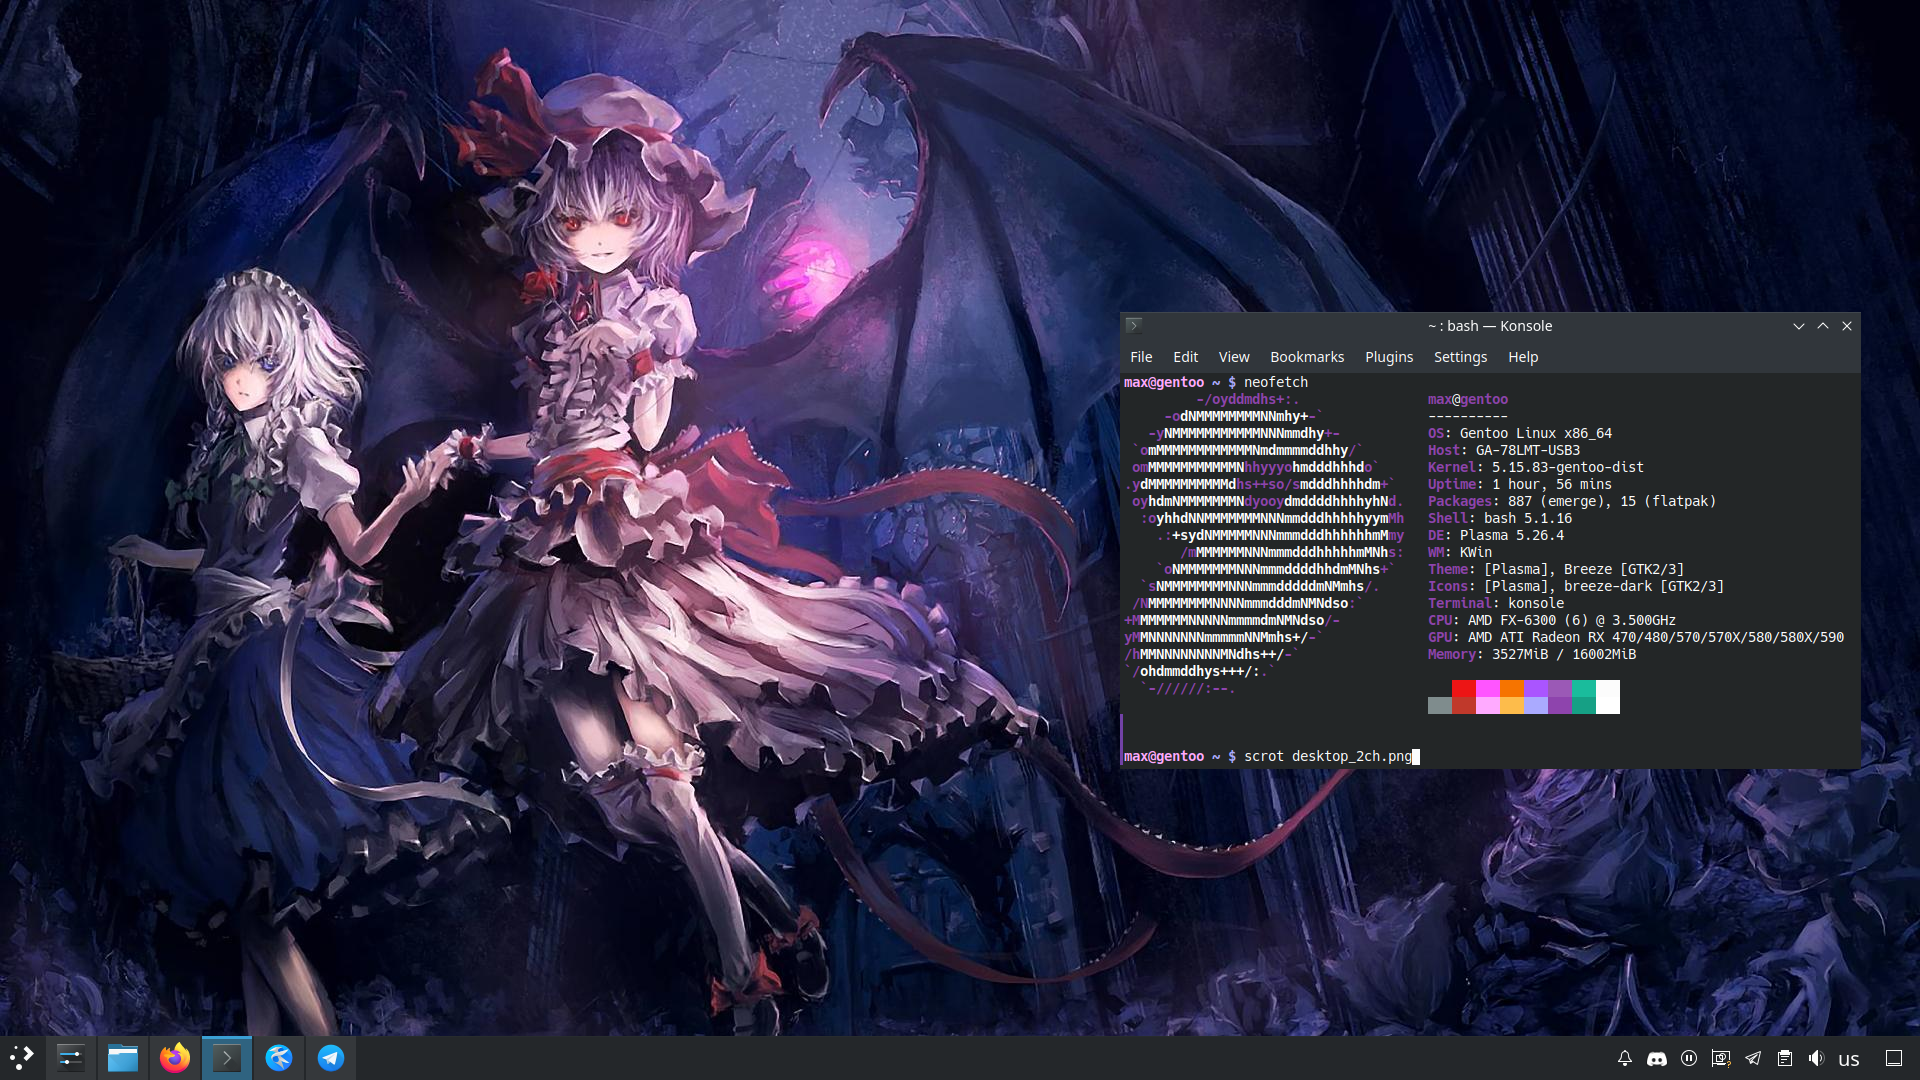Click the 'Kernel: 5.15.83-gentoo-dist' line
Viewport: 1920px width, 1080px height.
pyautogui.click(x=1536, y=467)
